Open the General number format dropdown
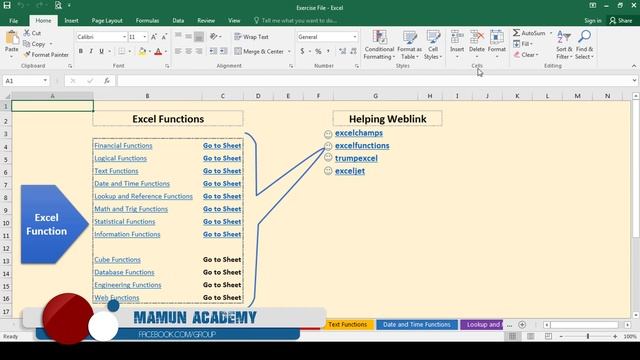Screen dimensions: 640x360 click(354, 37)
